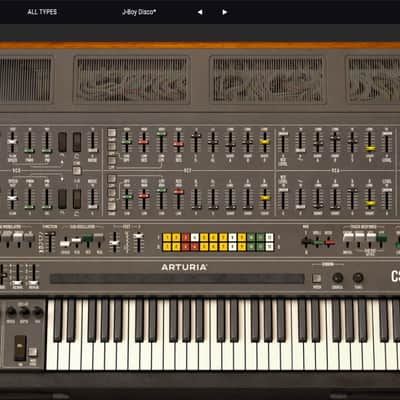Click the ARTURIA logo
Image resolution: width=400 pixels, height=400 pixels.
click(x=184, y=267)
